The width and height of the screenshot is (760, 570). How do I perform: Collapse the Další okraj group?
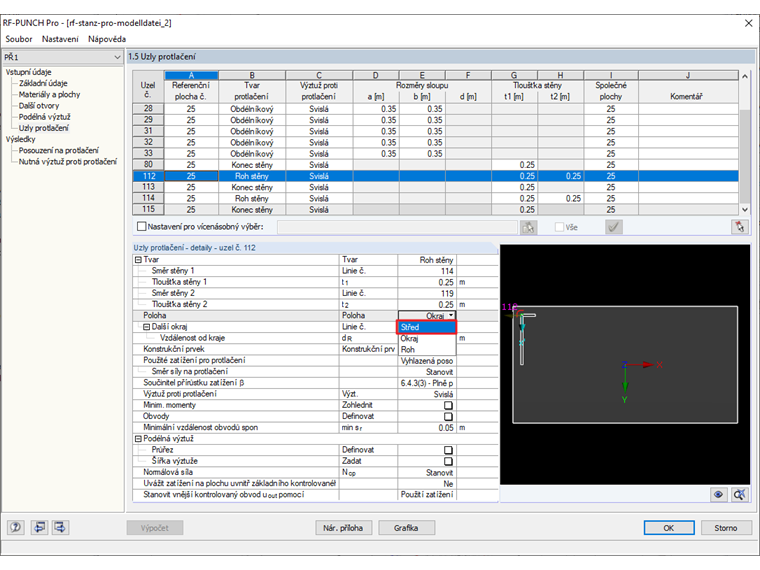pyautogui.click(x=146, y=327)
